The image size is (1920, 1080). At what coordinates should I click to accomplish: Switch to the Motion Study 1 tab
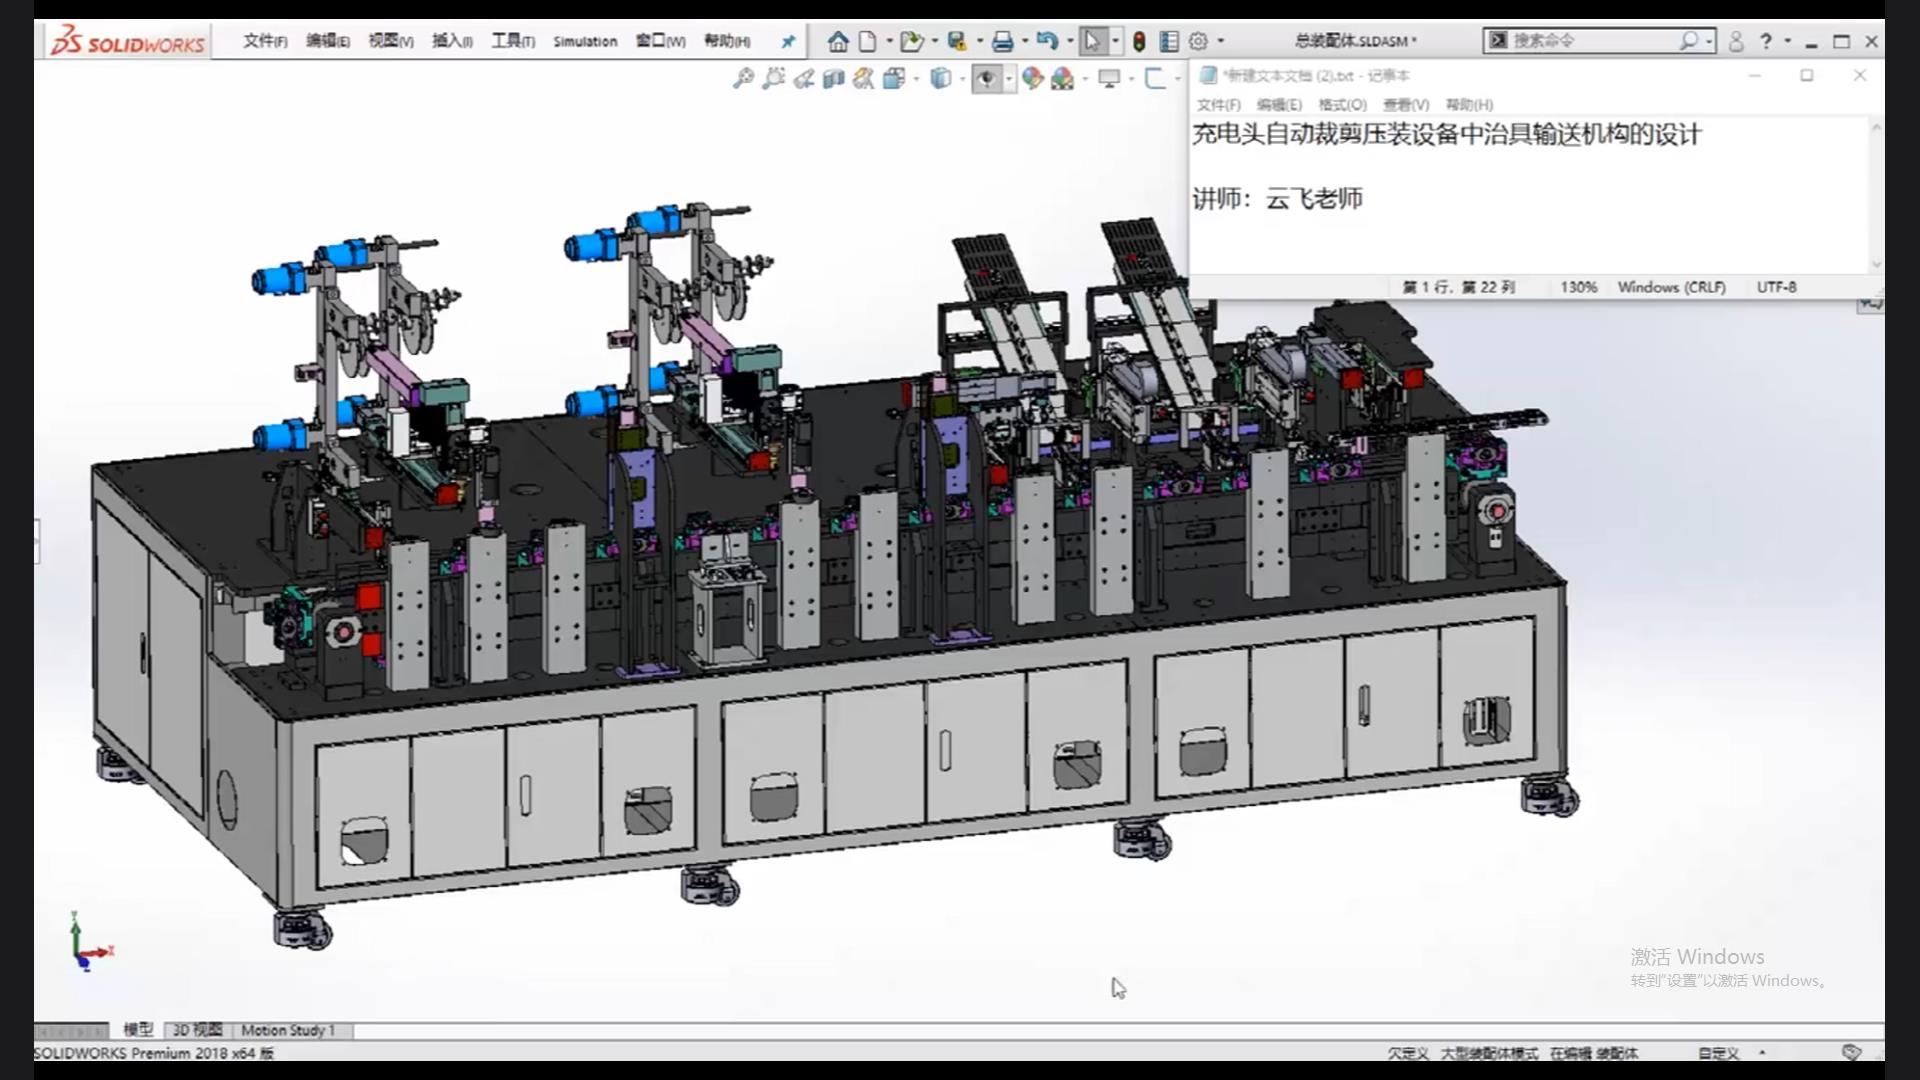pos(288,1029)
